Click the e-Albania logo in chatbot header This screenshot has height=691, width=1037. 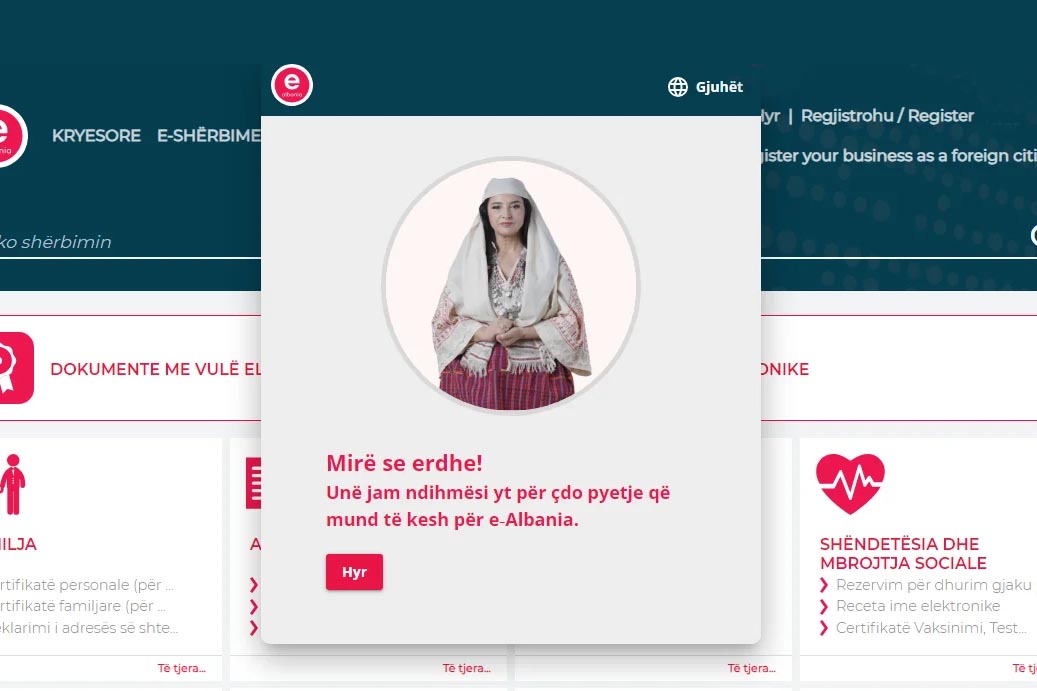click(x=292, y=85)
